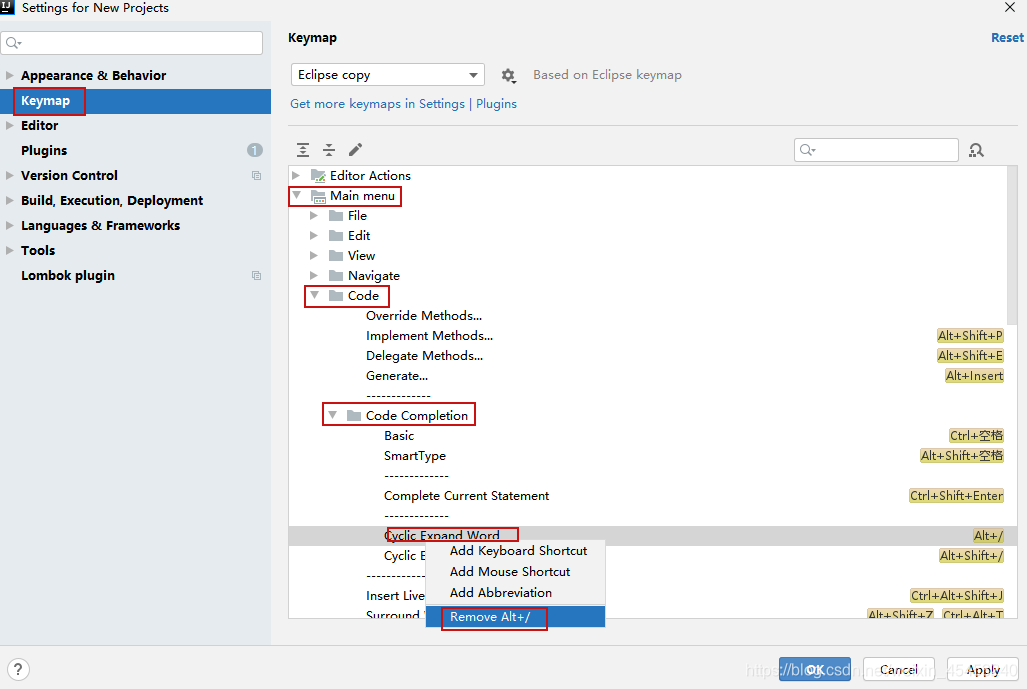Screen dimensions: 1027x689
Task: Expand the Edit menu tree node
Action: 314,236
